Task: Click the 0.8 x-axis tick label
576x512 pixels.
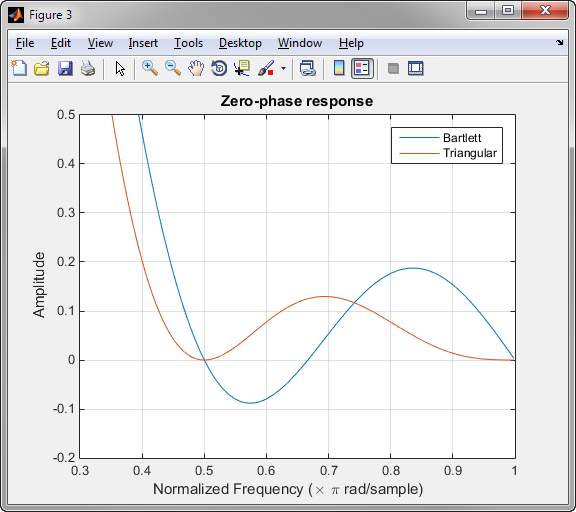Action: pos(390,470)
